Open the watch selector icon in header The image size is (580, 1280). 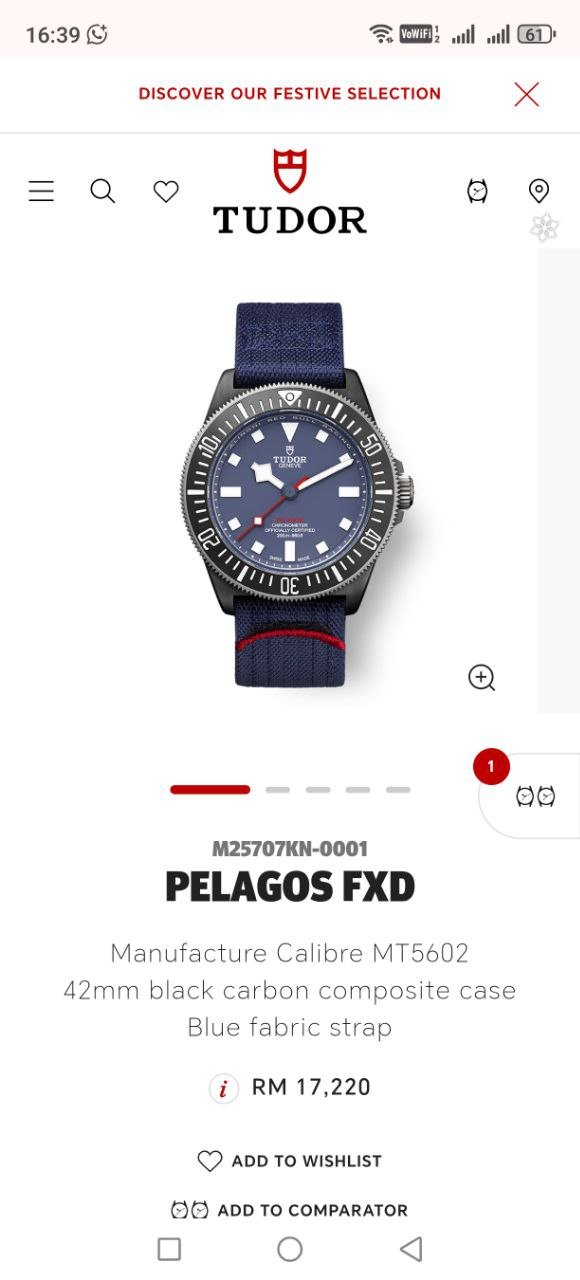[478, 191]
